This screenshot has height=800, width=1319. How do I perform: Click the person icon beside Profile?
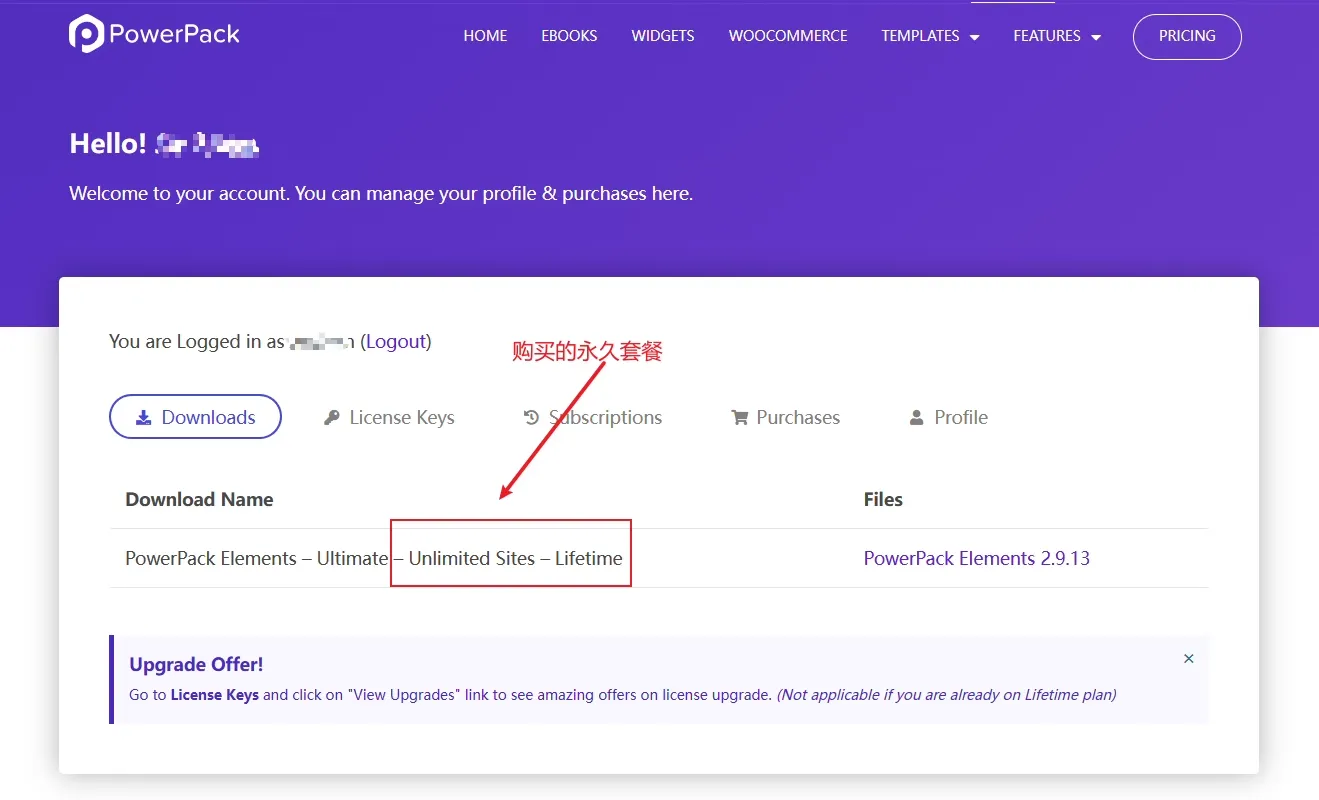916,418
